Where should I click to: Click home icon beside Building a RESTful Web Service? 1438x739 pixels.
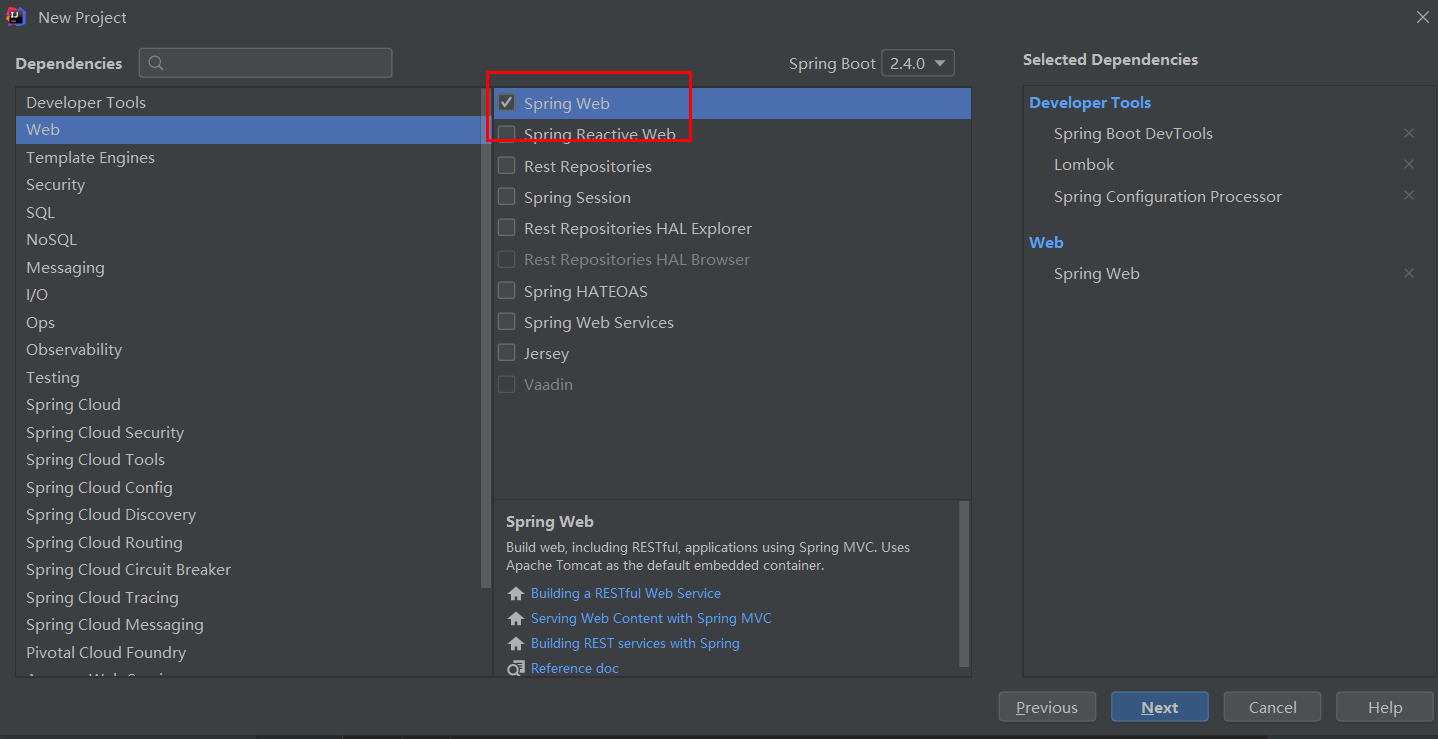click(x=516, y=594)
